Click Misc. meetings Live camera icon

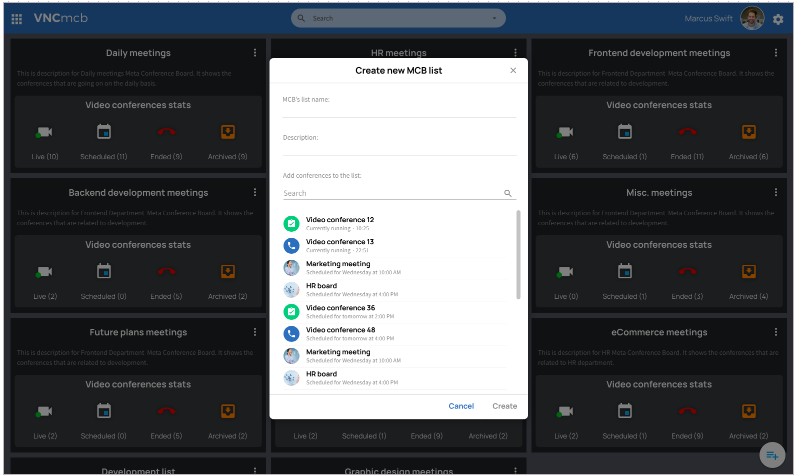(x=565, y=272)
